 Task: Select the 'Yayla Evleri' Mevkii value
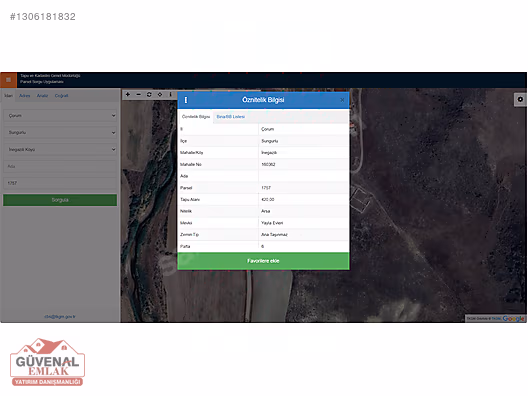tap(272, 223)
